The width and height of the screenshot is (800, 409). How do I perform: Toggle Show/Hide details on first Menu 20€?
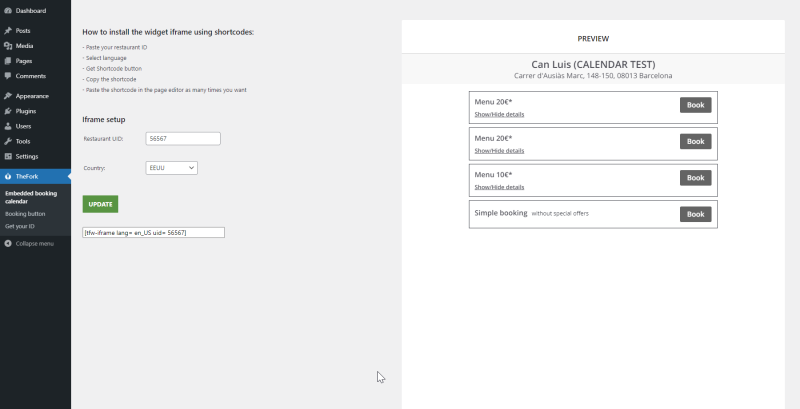tap(499, 114)
